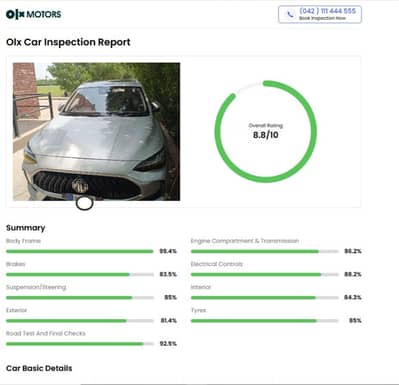This screenshot has width=399, height=385.
Task: Click the Suspension/Steering progress bar
Action: pyautogui.click(x=80, y=298)
